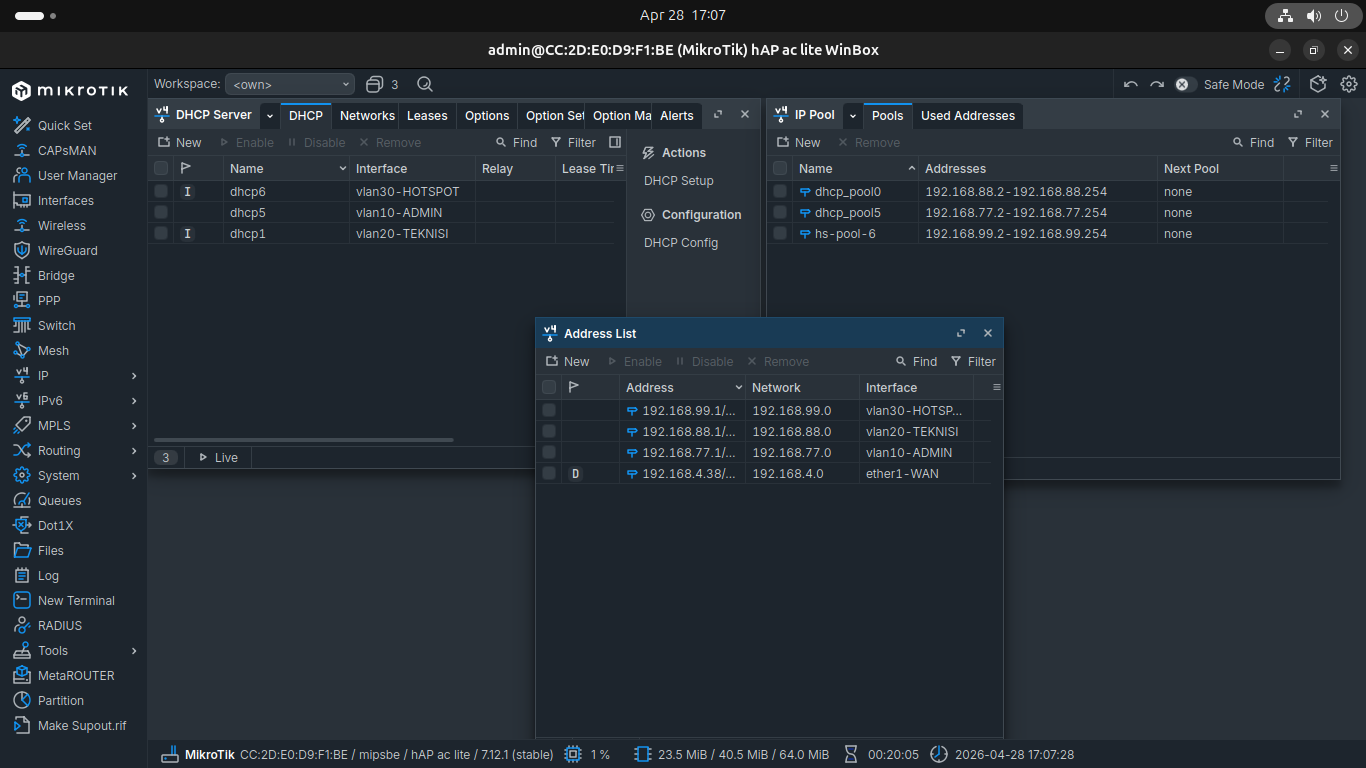Open the open-windows list showing 3
1366x768 pixels.
pos(382,84)
